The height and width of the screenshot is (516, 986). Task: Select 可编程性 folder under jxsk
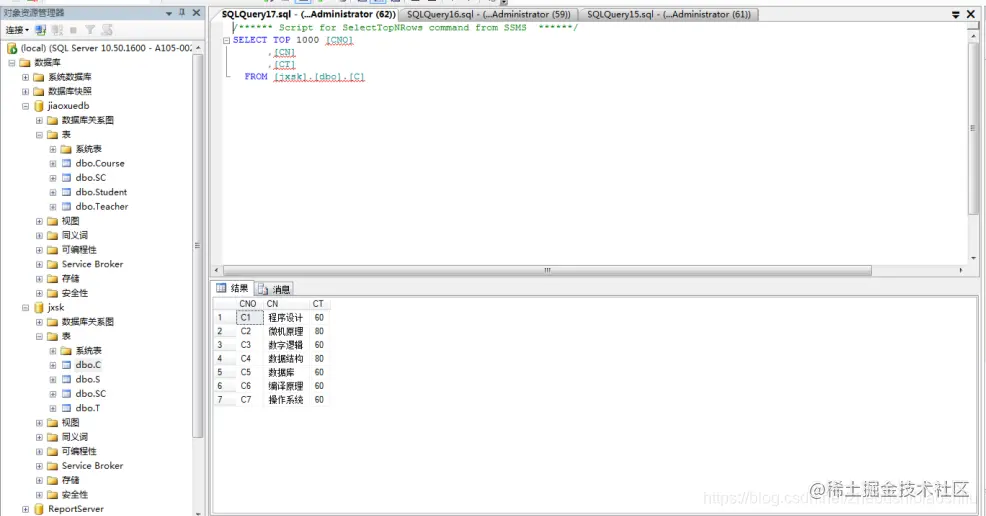[79, 451]
